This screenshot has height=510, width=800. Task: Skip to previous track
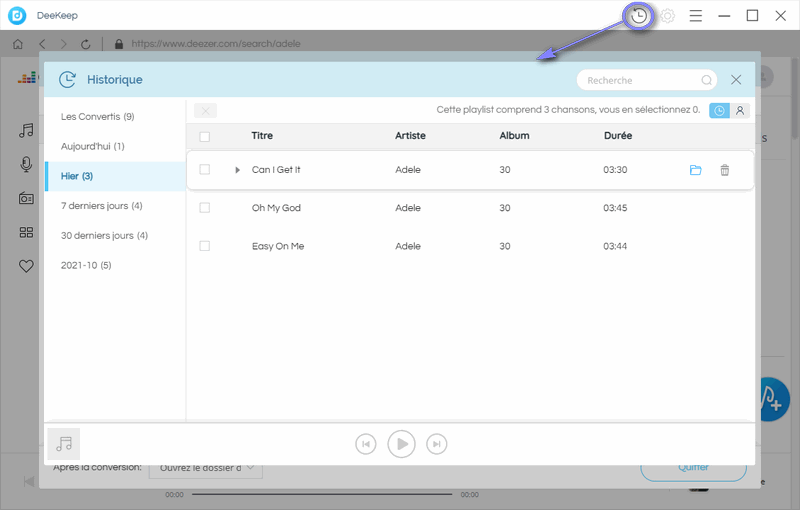tap(366, 444)
